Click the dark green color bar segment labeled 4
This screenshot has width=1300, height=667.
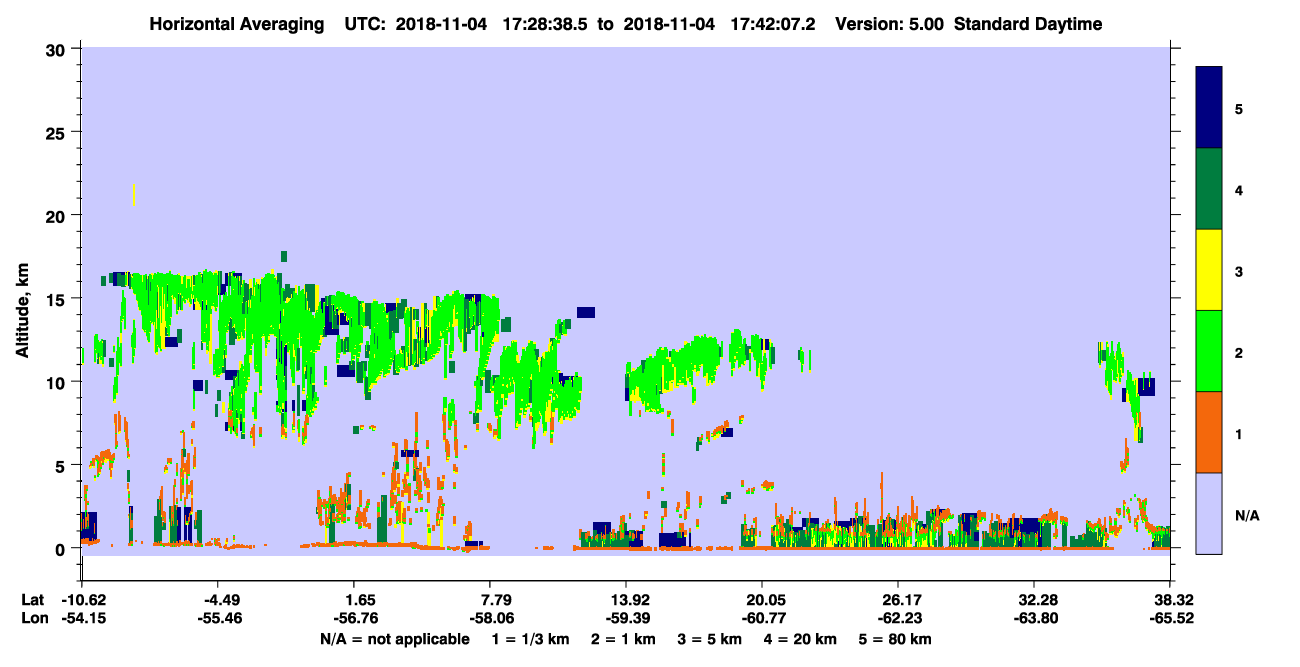coord(1209,189)
